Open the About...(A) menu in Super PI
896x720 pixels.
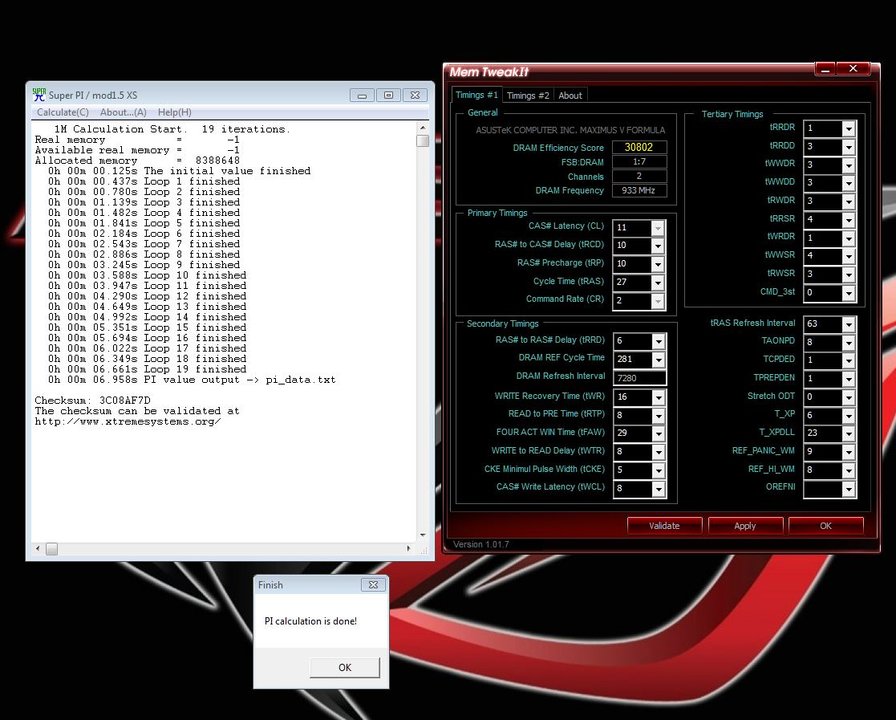point(123,113)
